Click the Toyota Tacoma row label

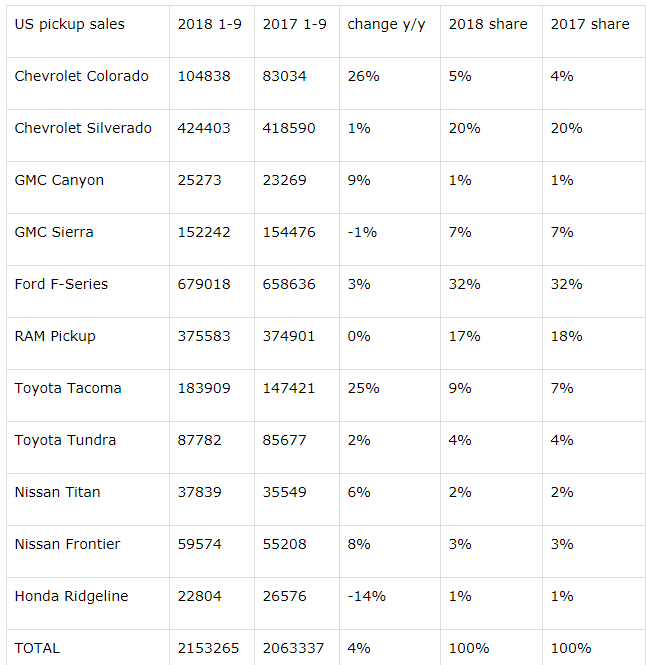68,388
